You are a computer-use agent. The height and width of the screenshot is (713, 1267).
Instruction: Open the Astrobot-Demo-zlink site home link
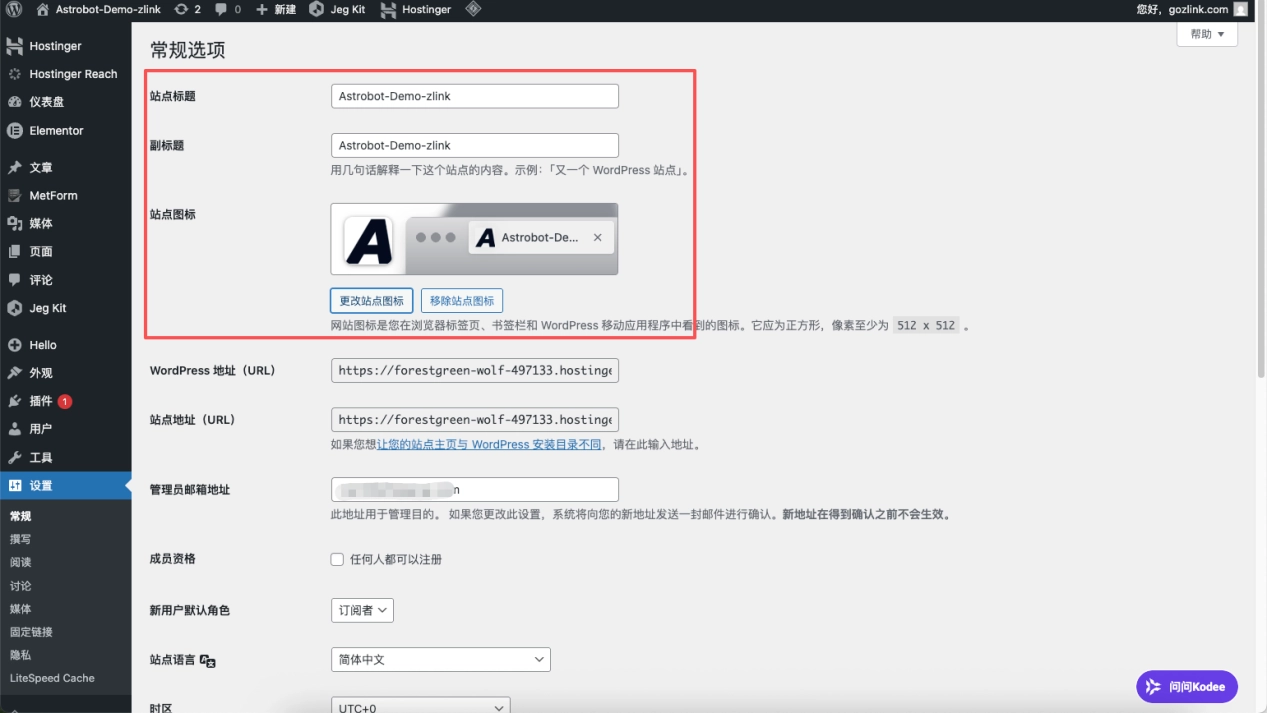[97, 9]
